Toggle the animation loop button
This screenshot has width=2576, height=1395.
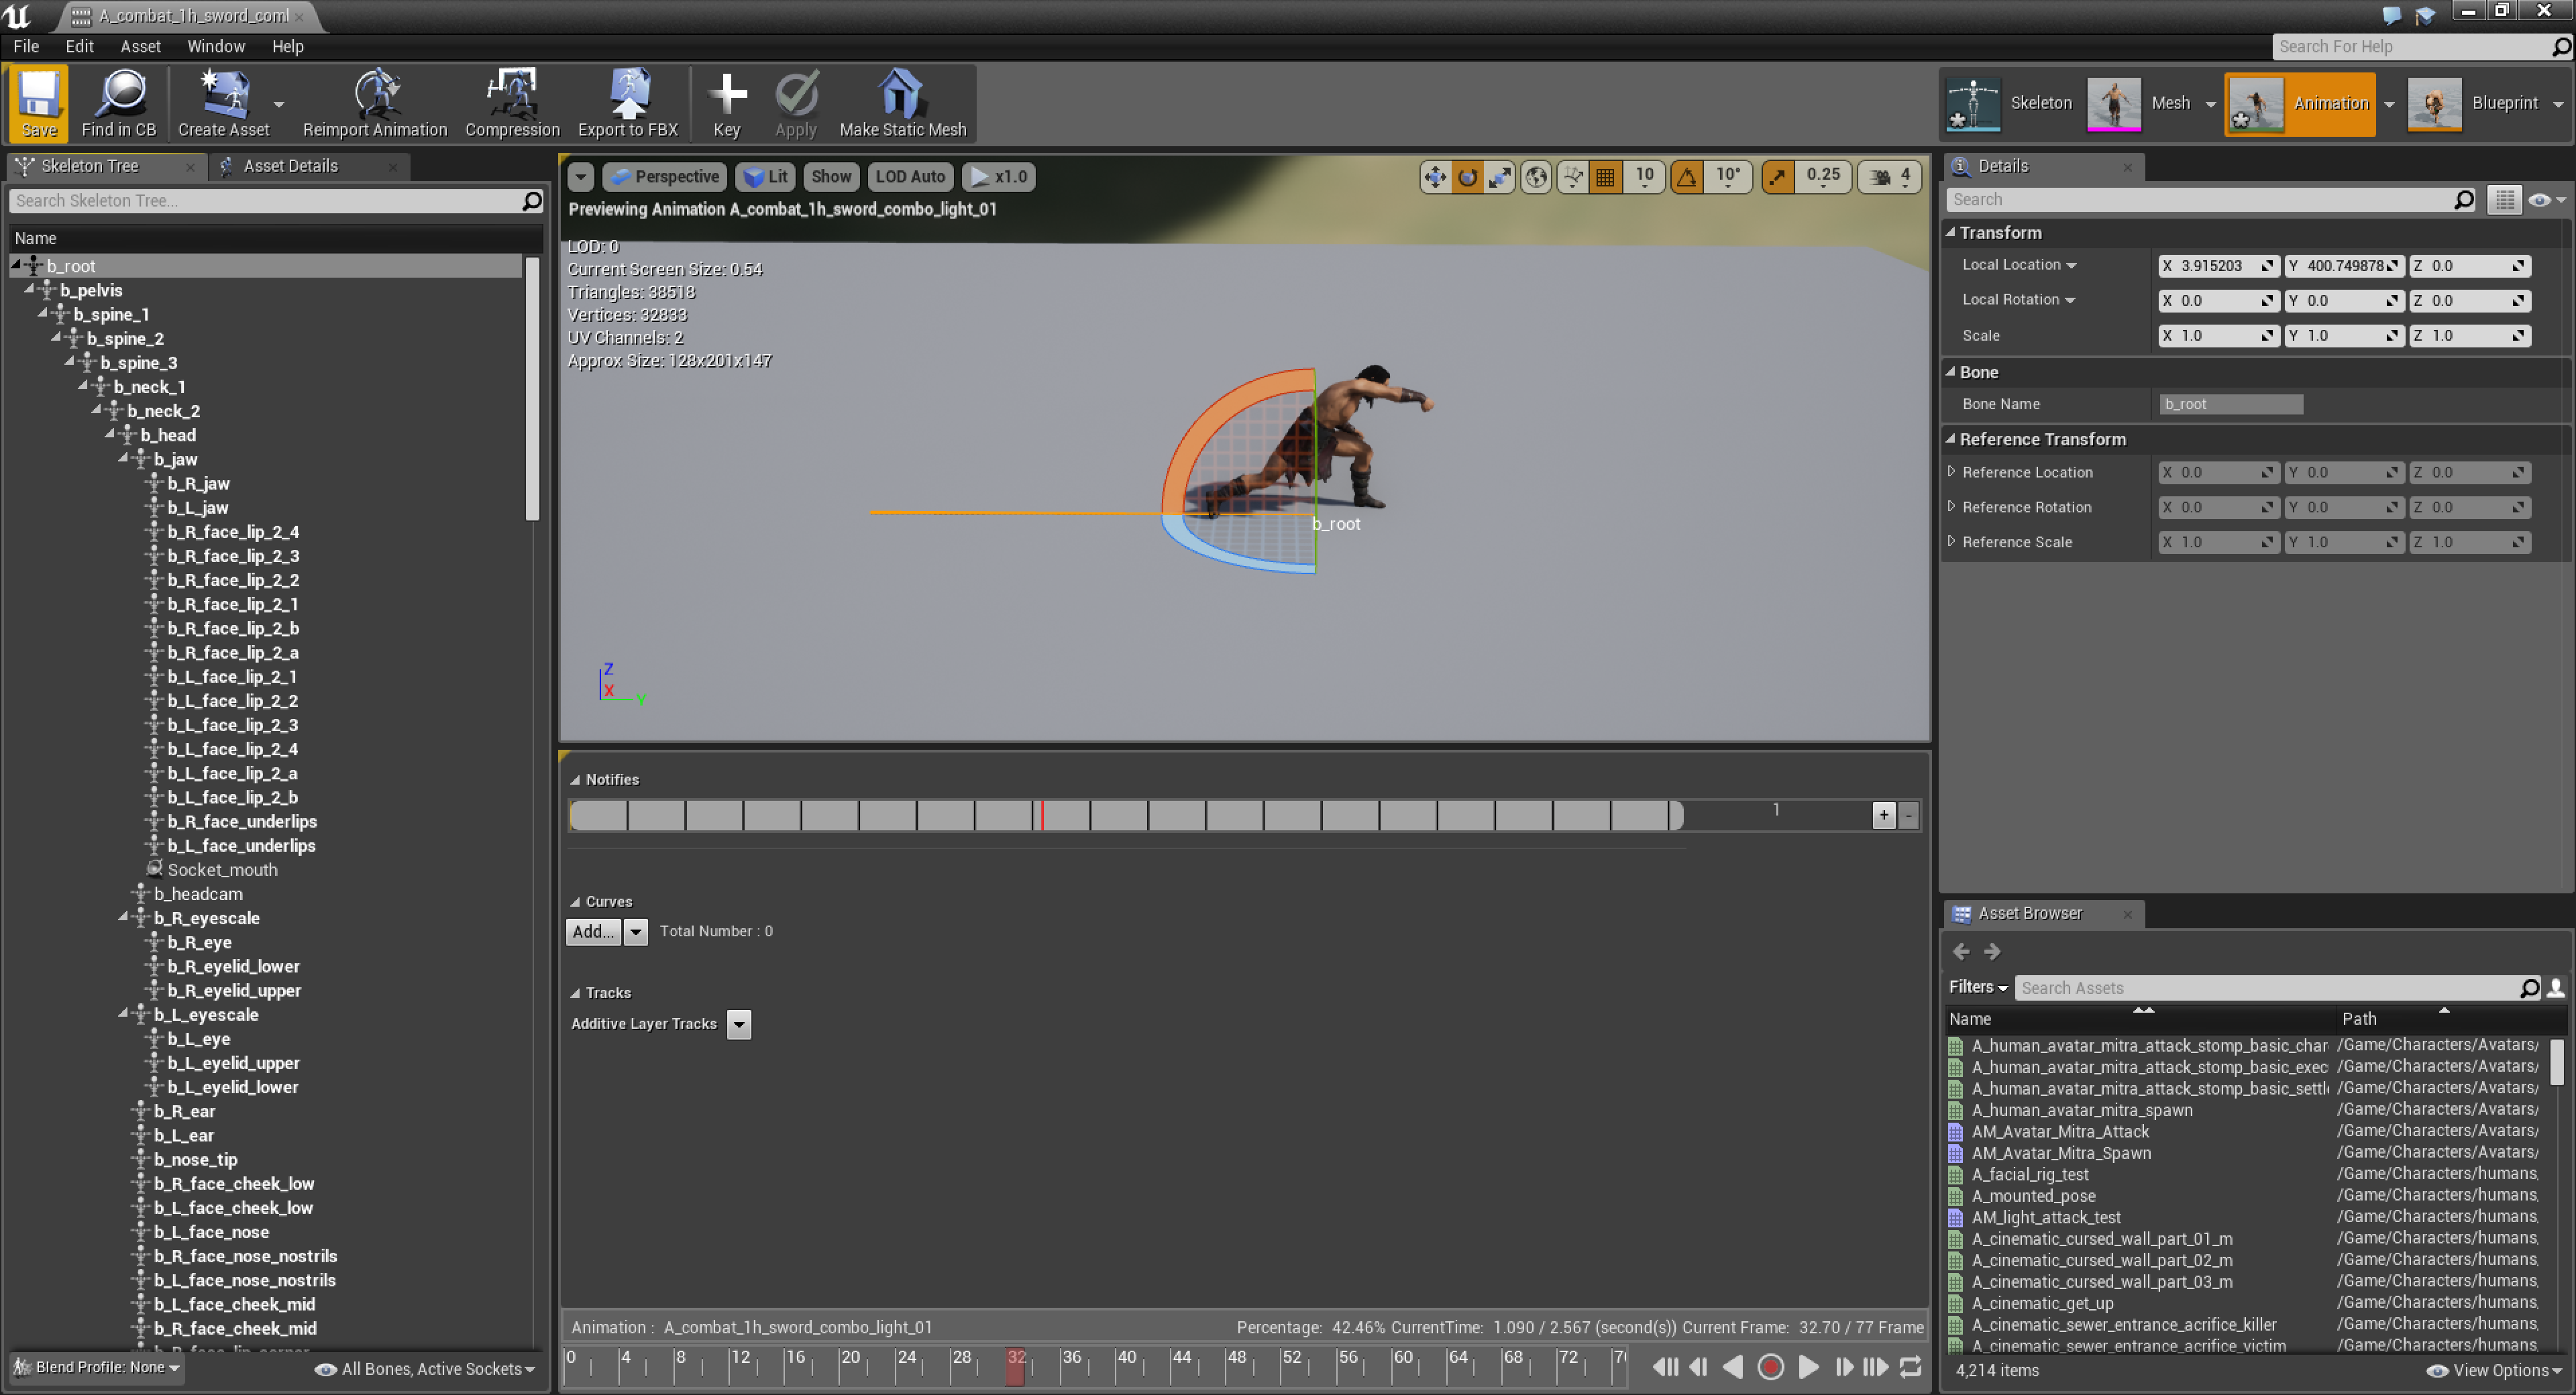(x=1909, y=1366)
